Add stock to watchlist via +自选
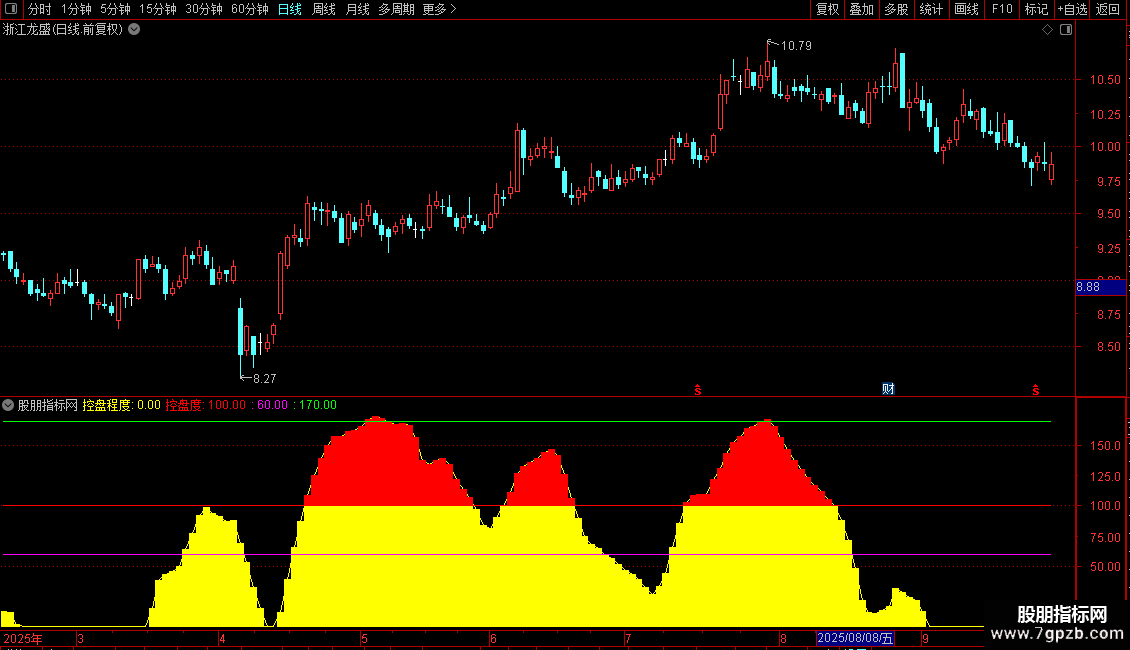 [1072, 9]
